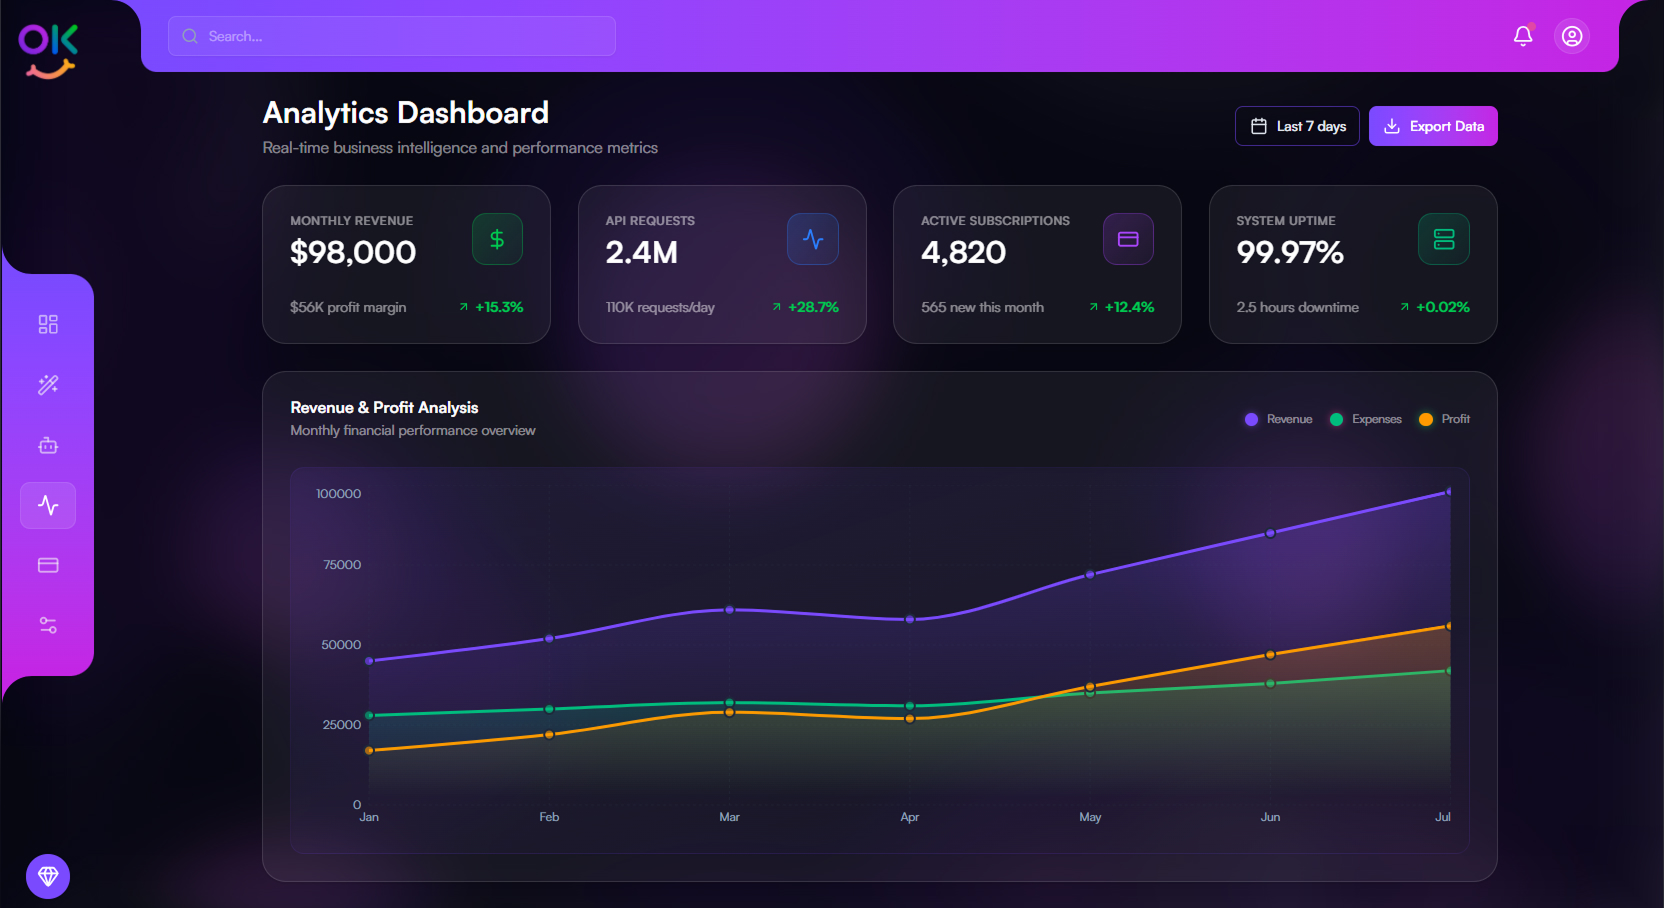
Task: Click the Export Data button
Action: 1433,126
